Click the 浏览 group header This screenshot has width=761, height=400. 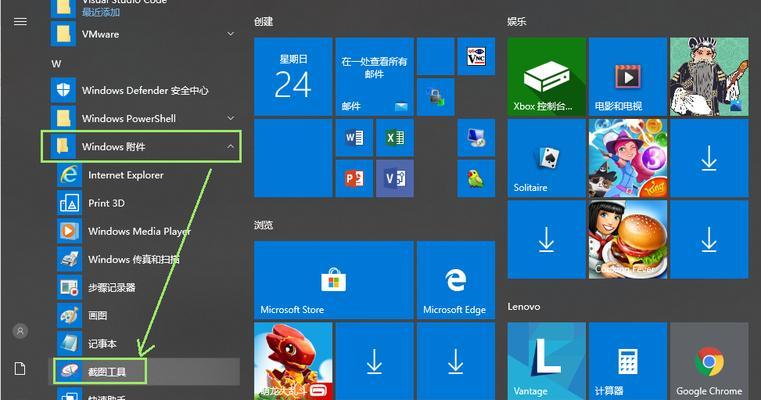[264, 225]
